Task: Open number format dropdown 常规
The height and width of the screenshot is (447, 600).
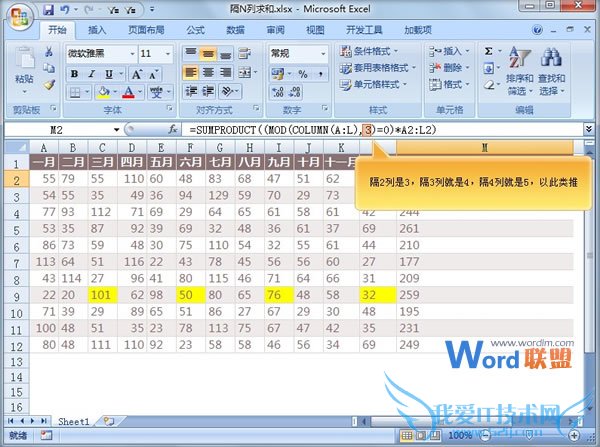Action: click(x=323, y=54)
